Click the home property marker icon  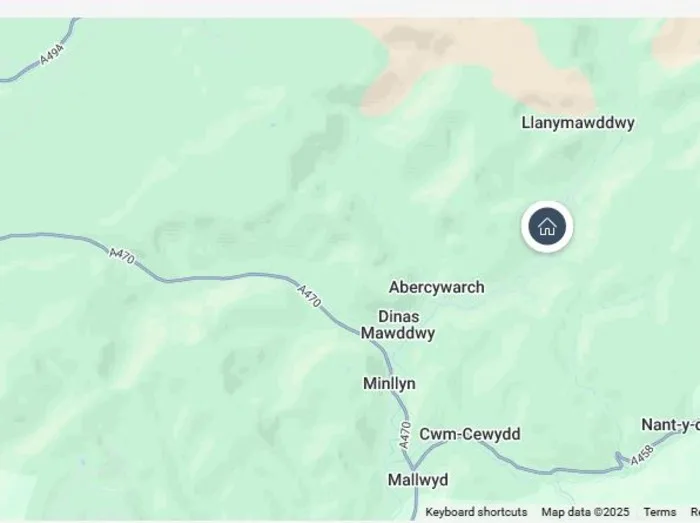[x=547, y=227]
